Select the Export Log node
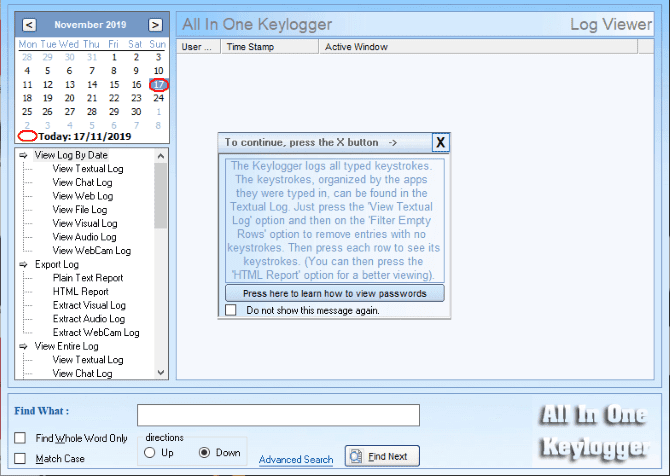The width and height of the screenshot is (670, 476). click(x=57, y=264)
